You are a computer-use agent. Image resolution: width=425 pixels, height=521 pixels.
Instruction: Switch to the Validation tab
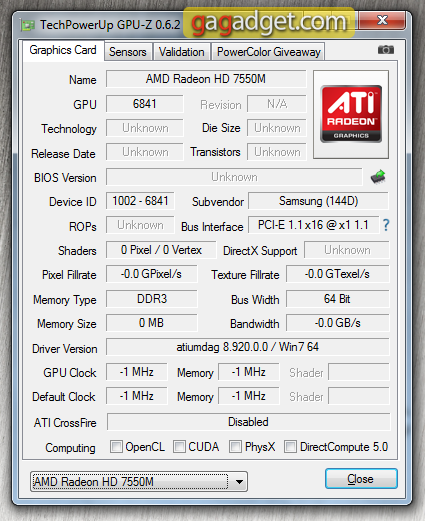point(182,52)
